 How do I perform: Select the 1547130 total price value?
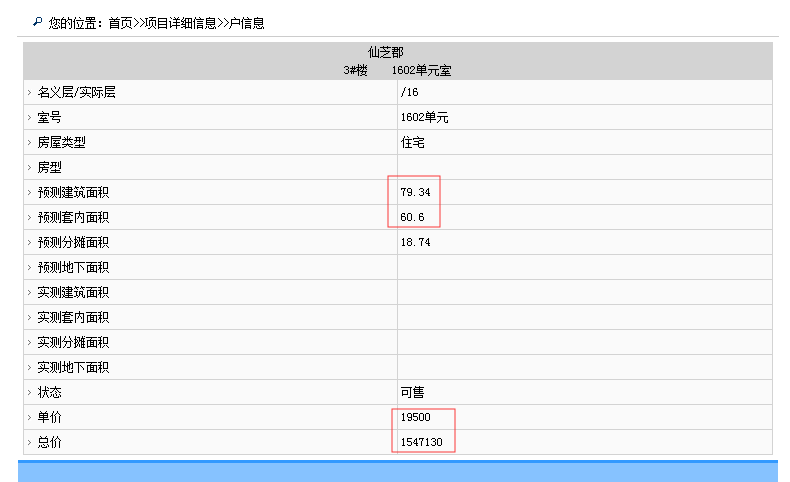coord(422,442)
